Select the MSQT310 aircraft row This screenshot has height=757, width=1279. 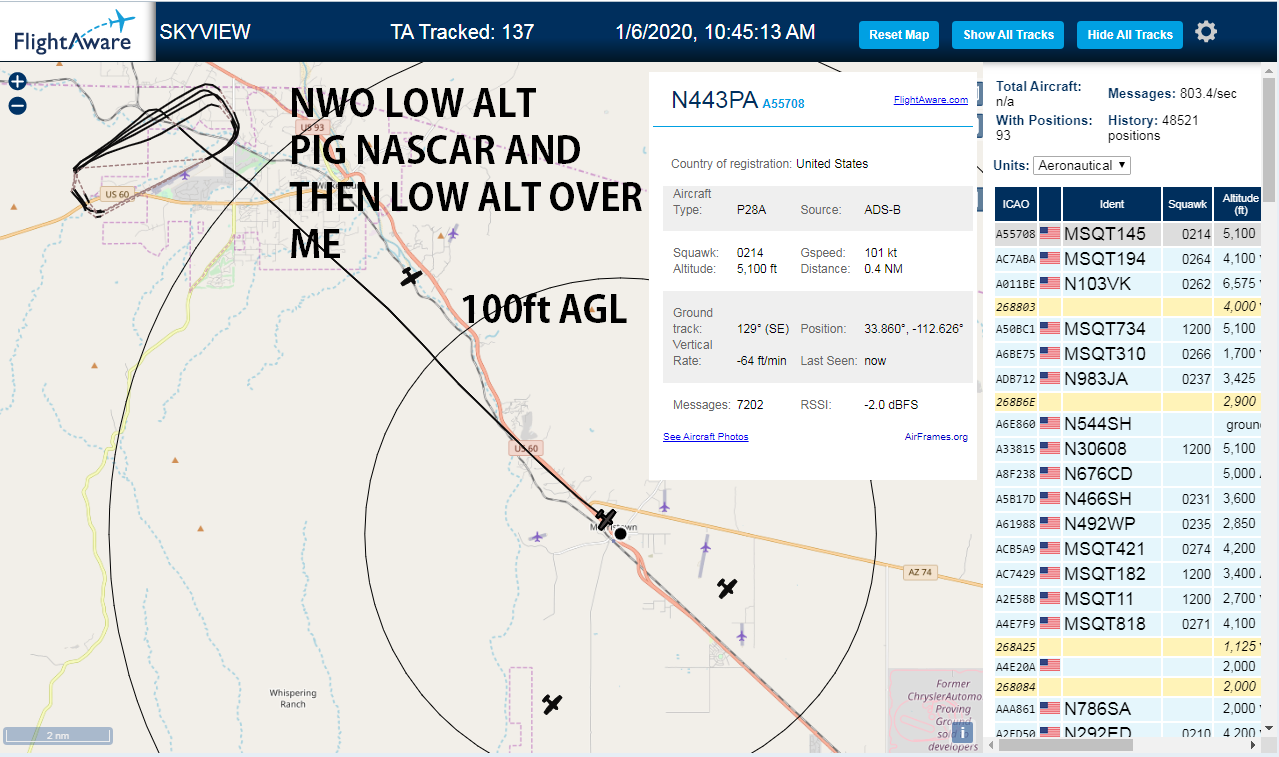[x=1128, y=354]
